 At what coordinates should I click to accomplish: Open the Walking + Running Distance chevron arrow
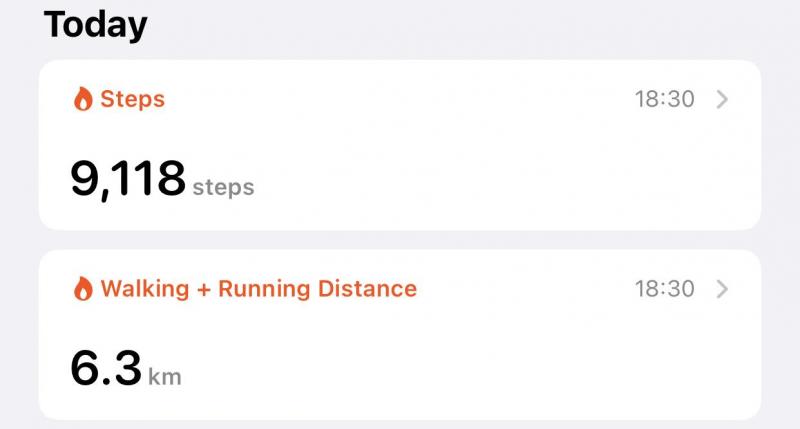(x=722, y=289)
